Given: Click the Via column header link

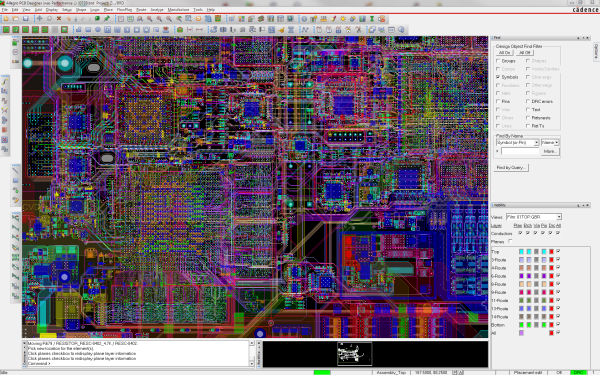Looking at the screenshot, I should click(x=536, y=225).
